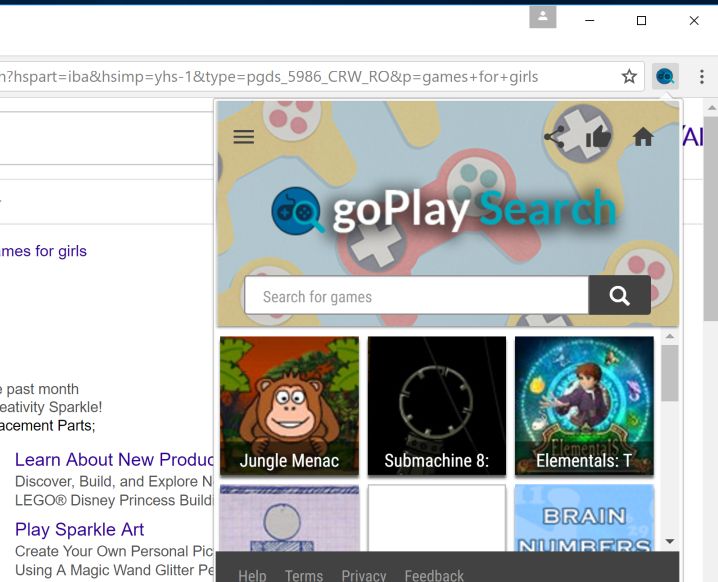Viewport: 718px width, 582px height.
Task: Click the games for girls link
Action: pyautogui.click(x=43, y=251)
